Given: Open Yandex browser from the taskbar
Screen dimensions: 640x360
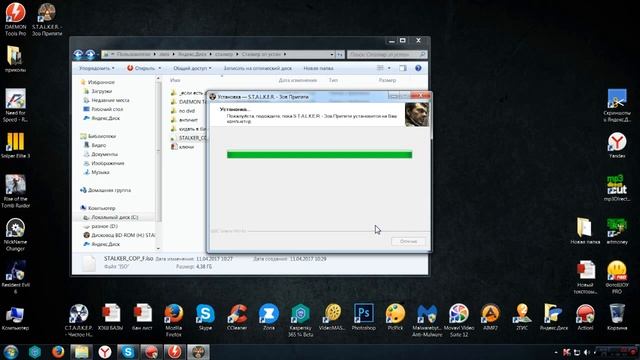Looking at the screenshot, I should point(105,352).
